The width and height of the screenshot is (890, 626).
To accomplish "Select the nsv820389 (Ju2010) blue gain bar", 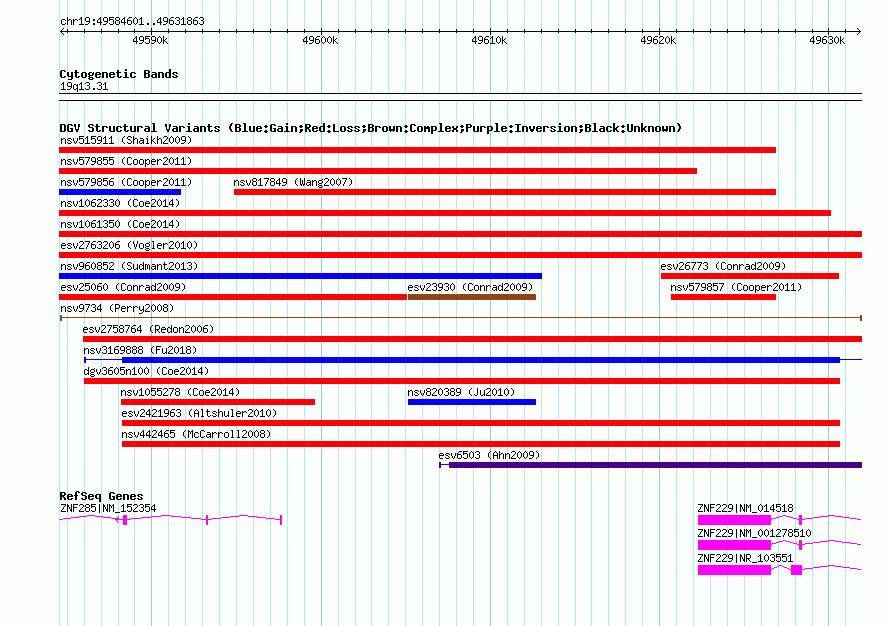I will (472, 402).
